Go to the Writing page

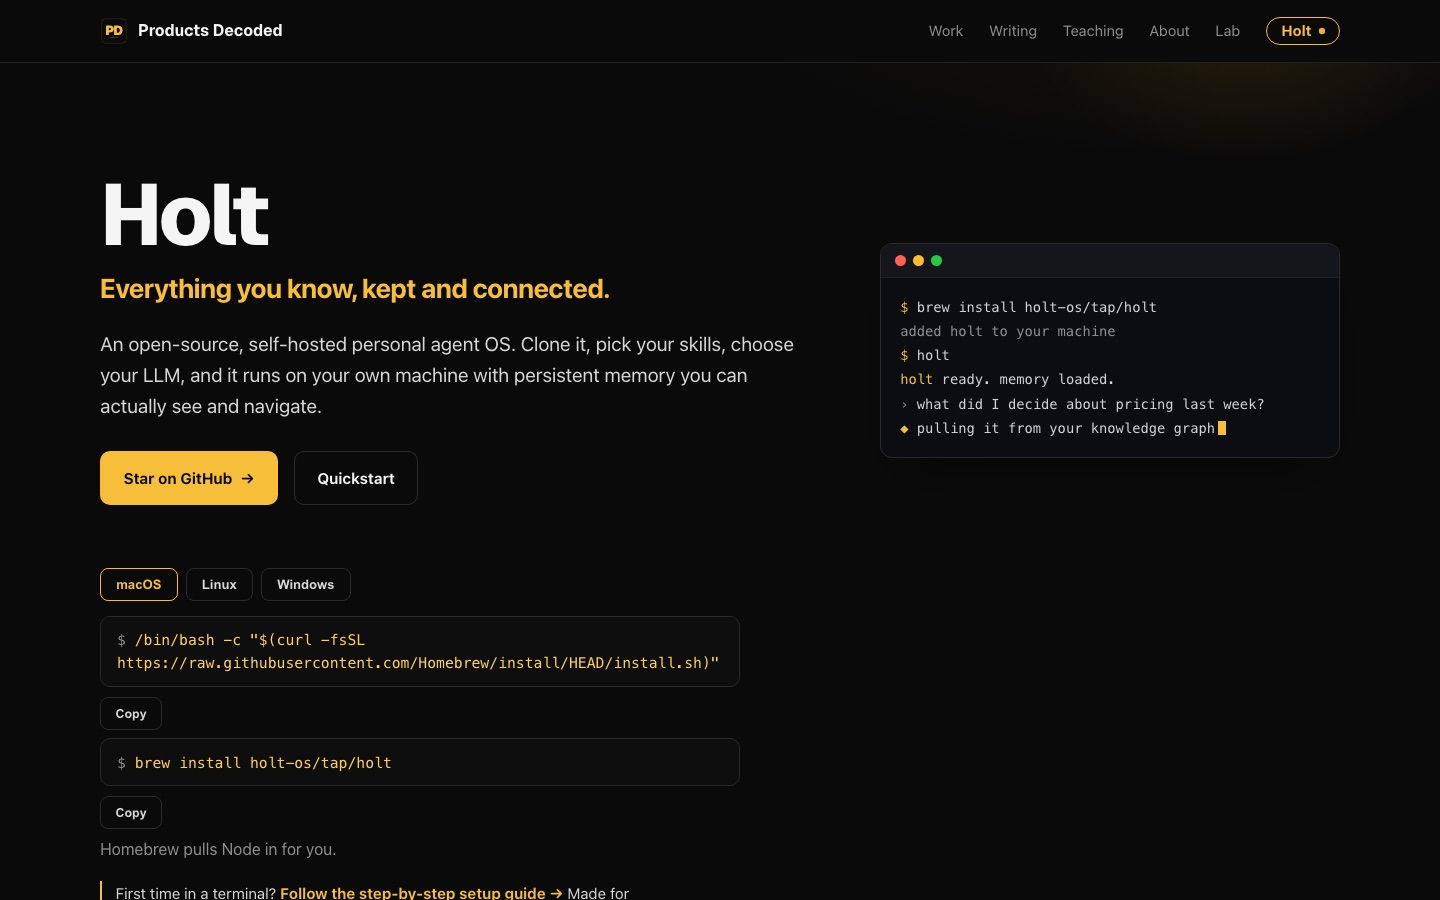point(1012,31)
